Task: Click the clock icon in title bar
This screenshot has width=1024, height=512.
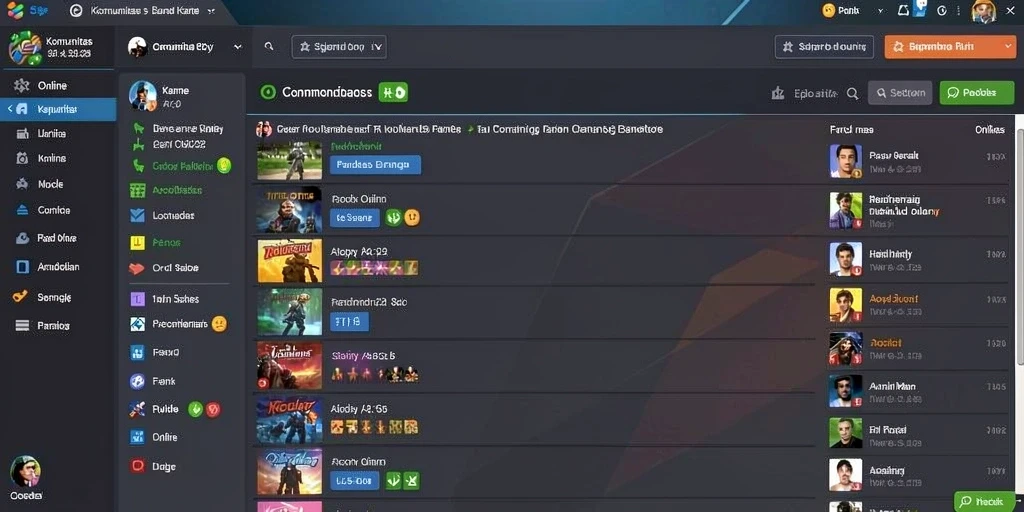Action: 942,10
